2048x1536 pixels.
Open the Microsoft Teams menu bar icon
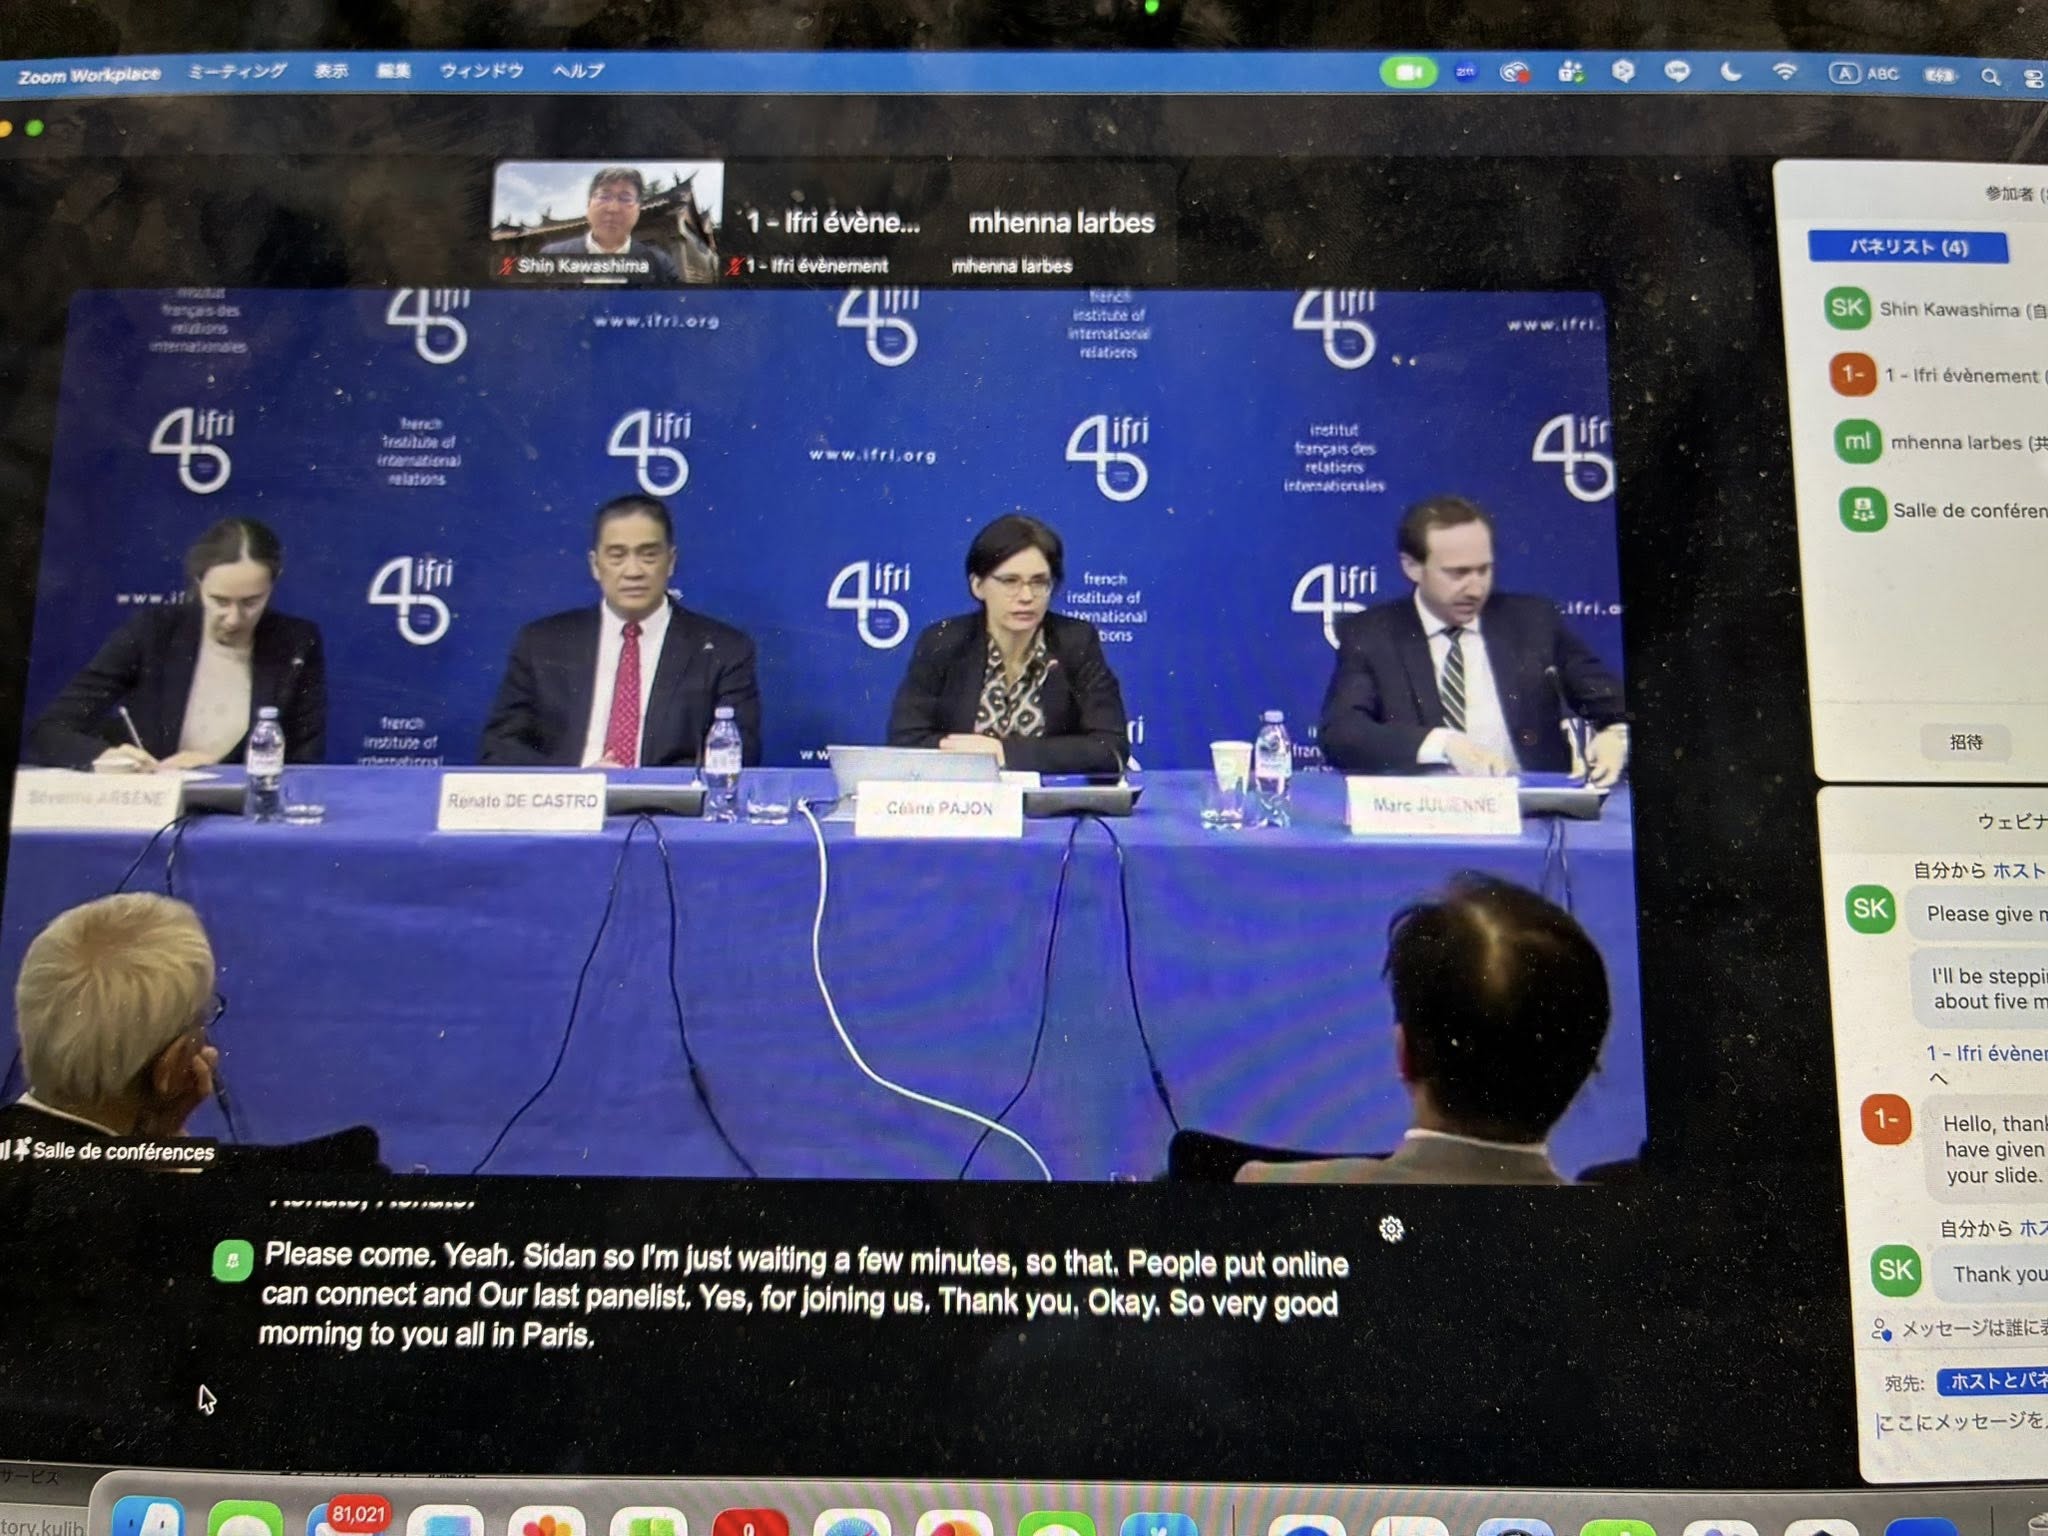point(1570,72)
